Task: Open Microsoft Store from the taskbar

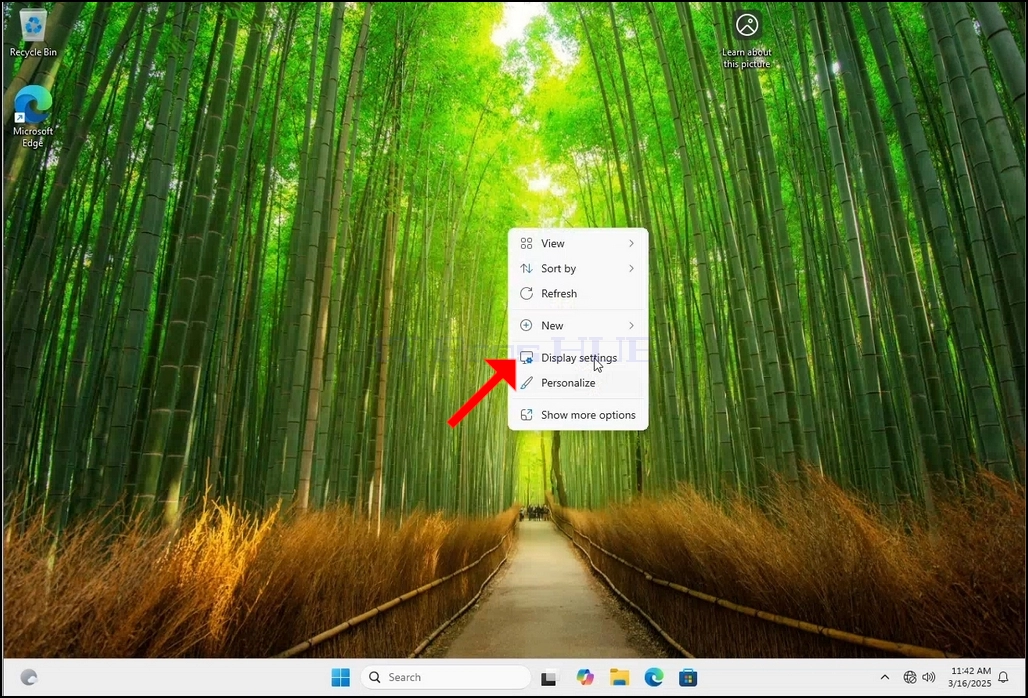Action: (688, 677)
